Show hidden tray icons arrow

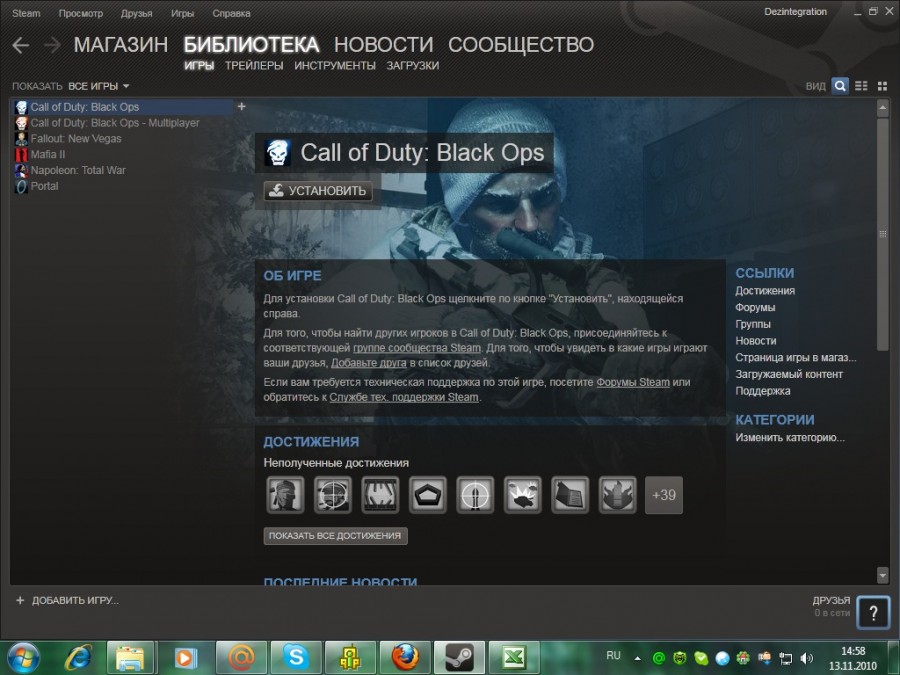tap(637, 658)
